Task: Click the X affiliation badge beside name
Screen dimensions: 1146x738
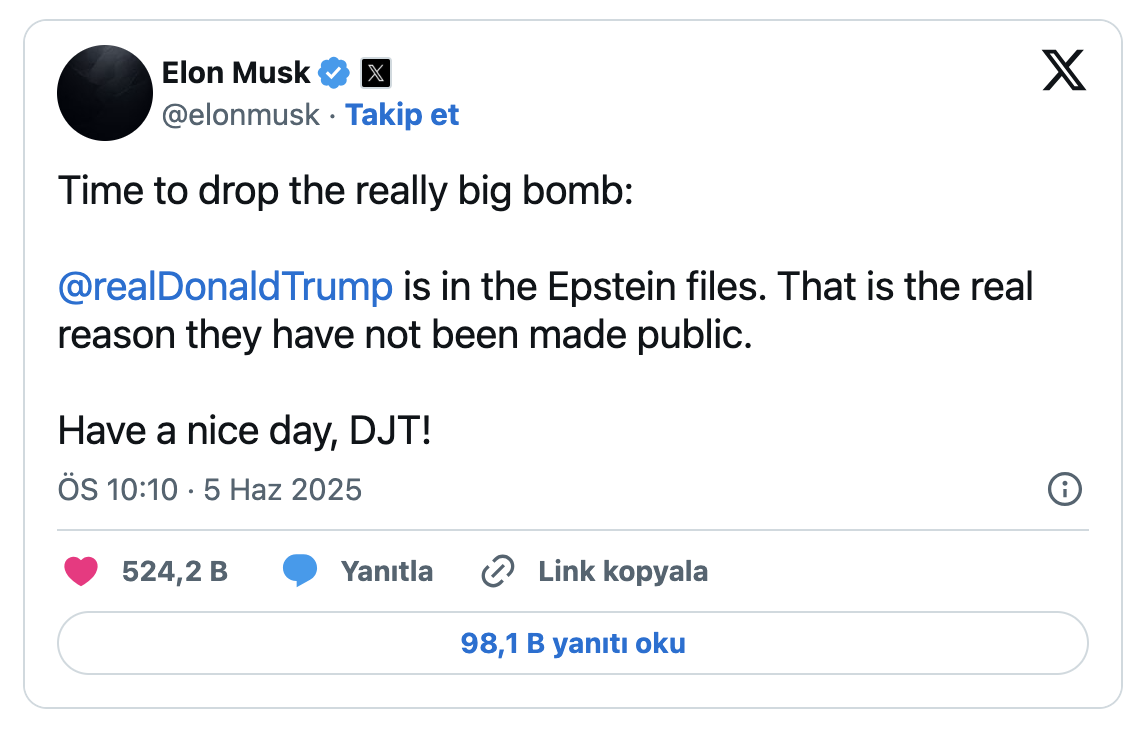Action: click(x=375, y=72)
